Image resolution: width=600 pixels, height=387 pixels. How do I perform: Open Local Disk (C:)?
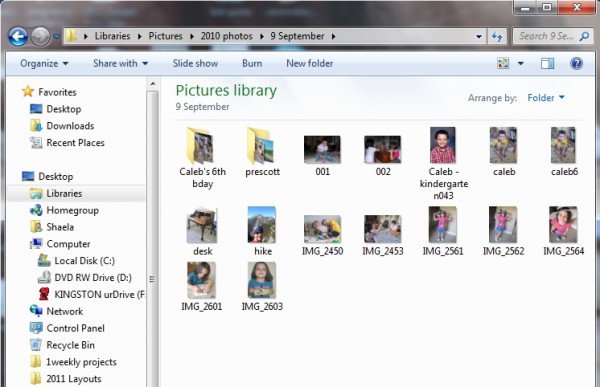[76, 261]
